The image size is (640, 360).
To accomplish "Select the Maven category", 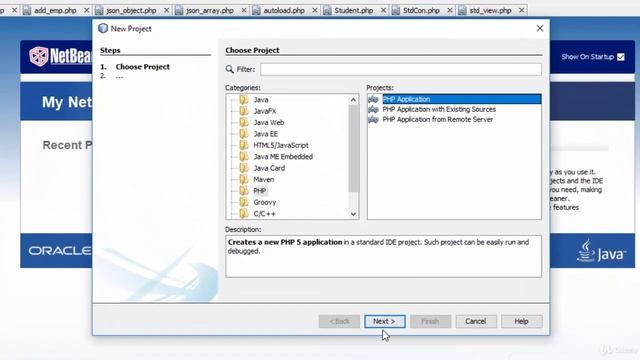I will [x=264, y=180].
